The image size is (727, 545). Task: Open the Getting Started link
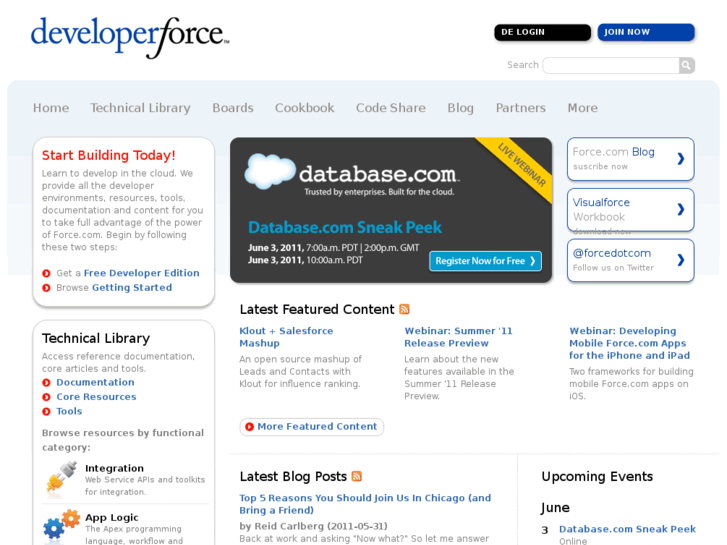132,288
